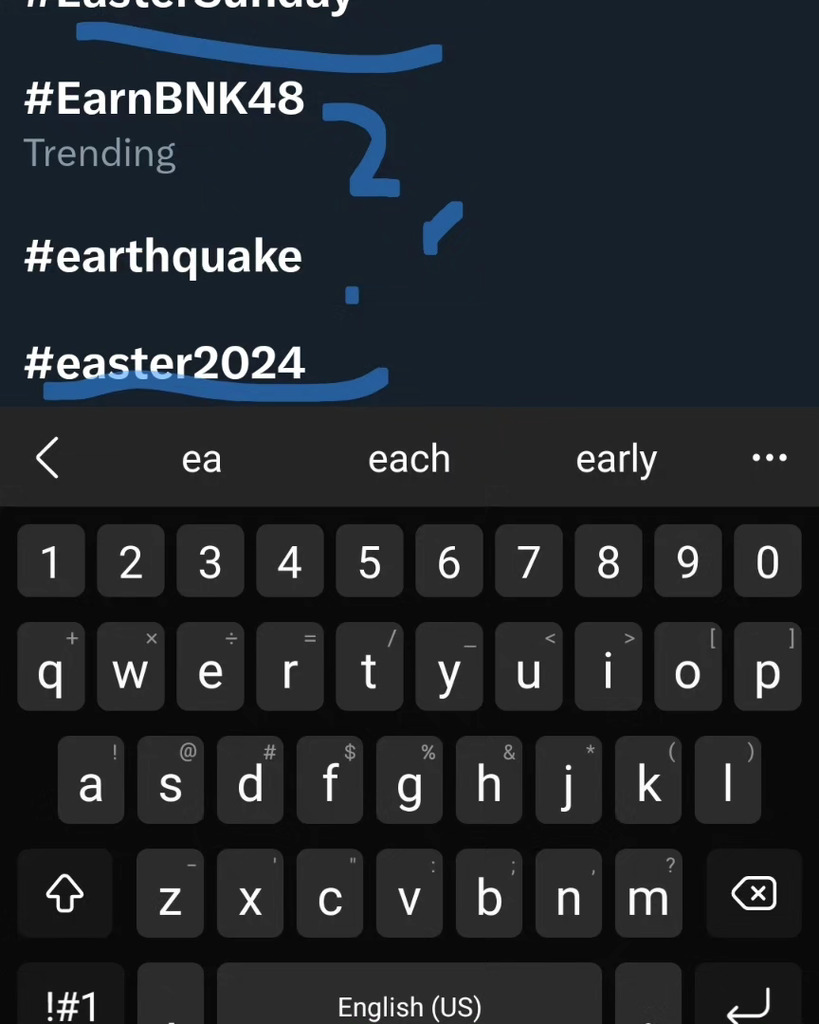Tap the backspace delete key
Image resolution: width=819 pixels, height=1024 pixels.
click(754, 893)
